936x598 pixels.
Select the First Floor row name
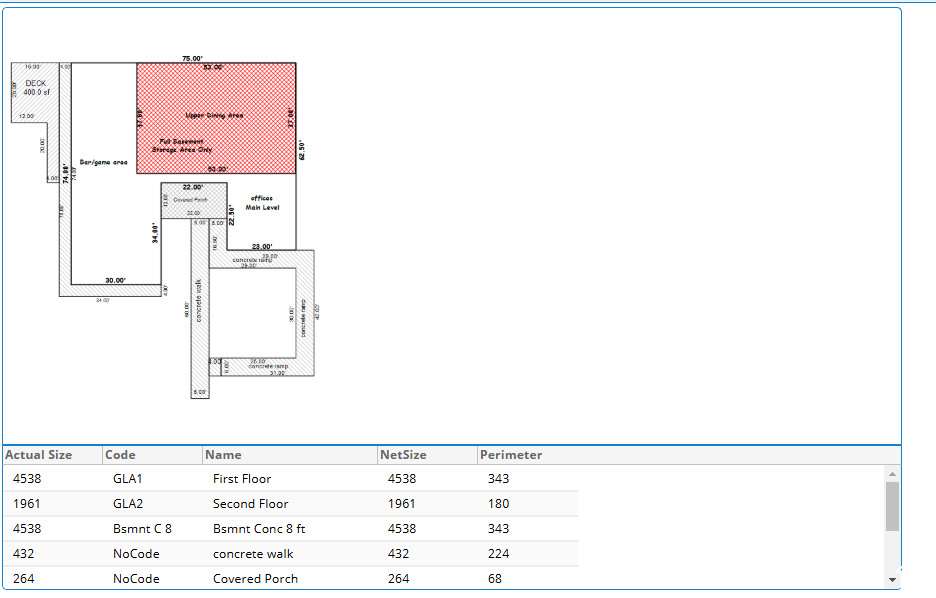click(241, 479)
